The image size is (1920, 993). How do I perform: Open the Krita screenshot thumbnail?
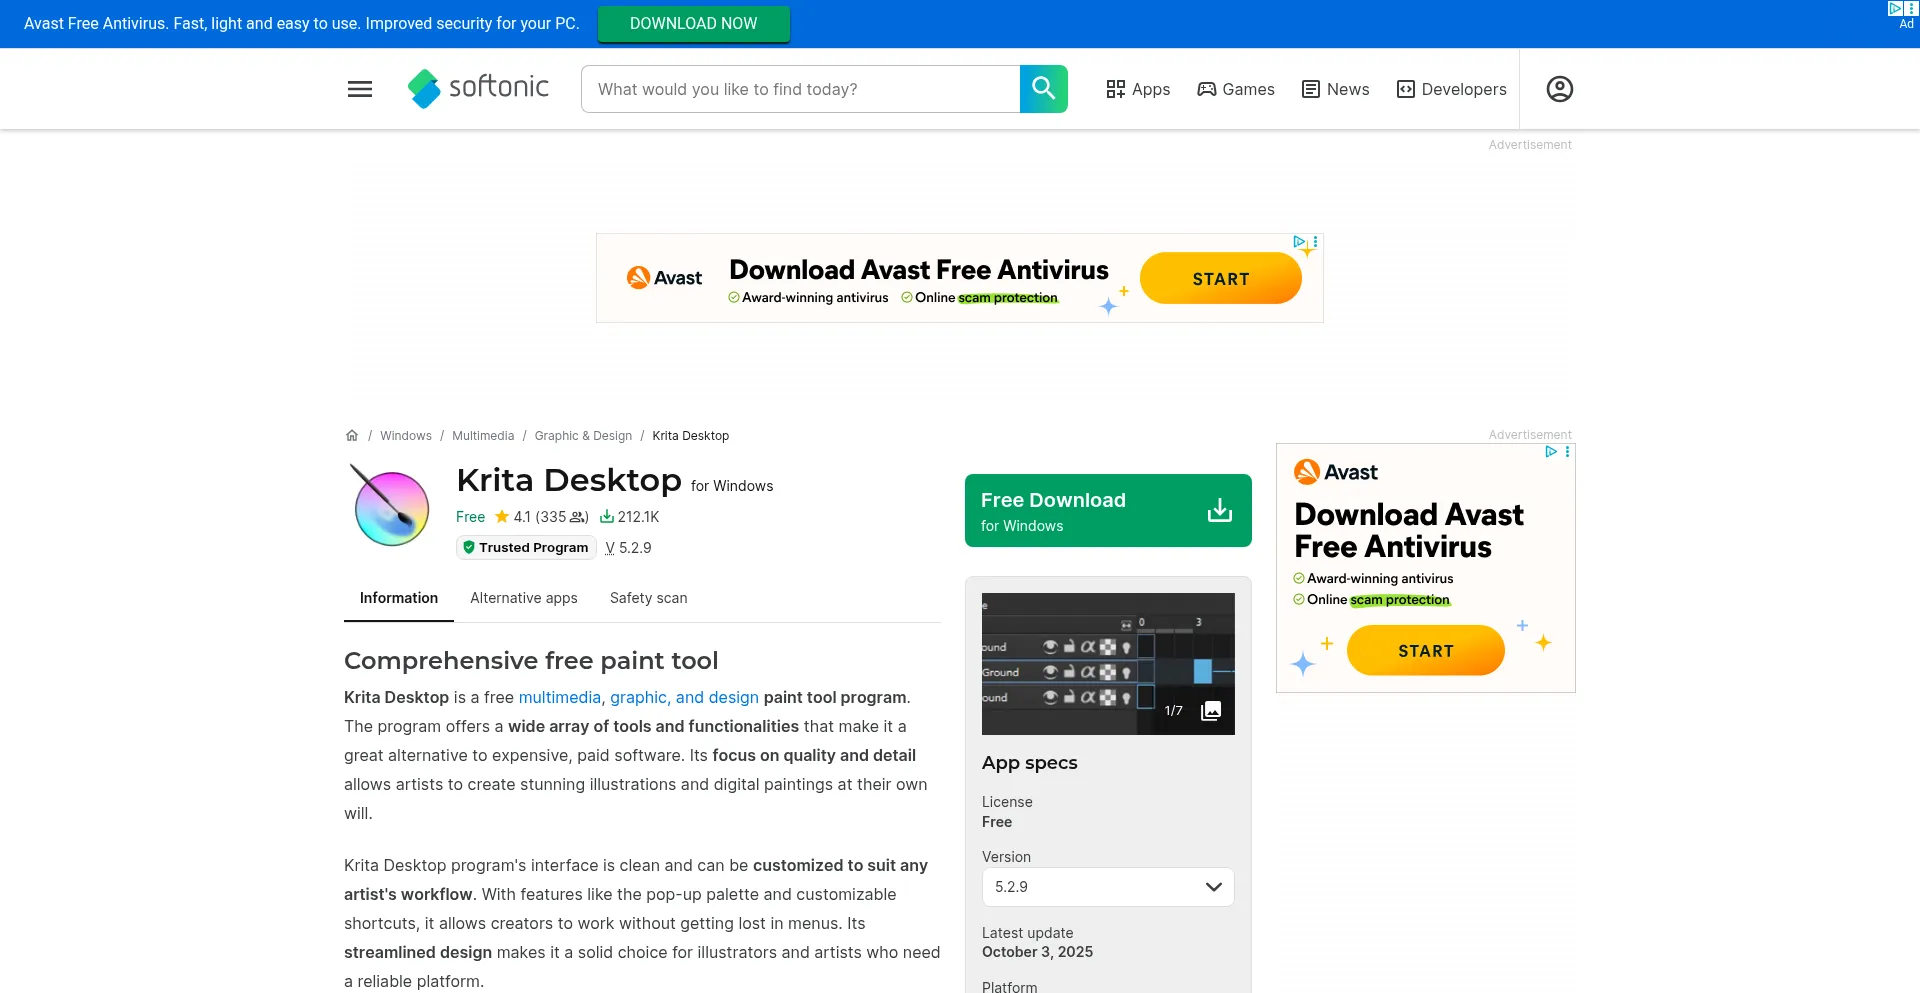coord(1108,664)
